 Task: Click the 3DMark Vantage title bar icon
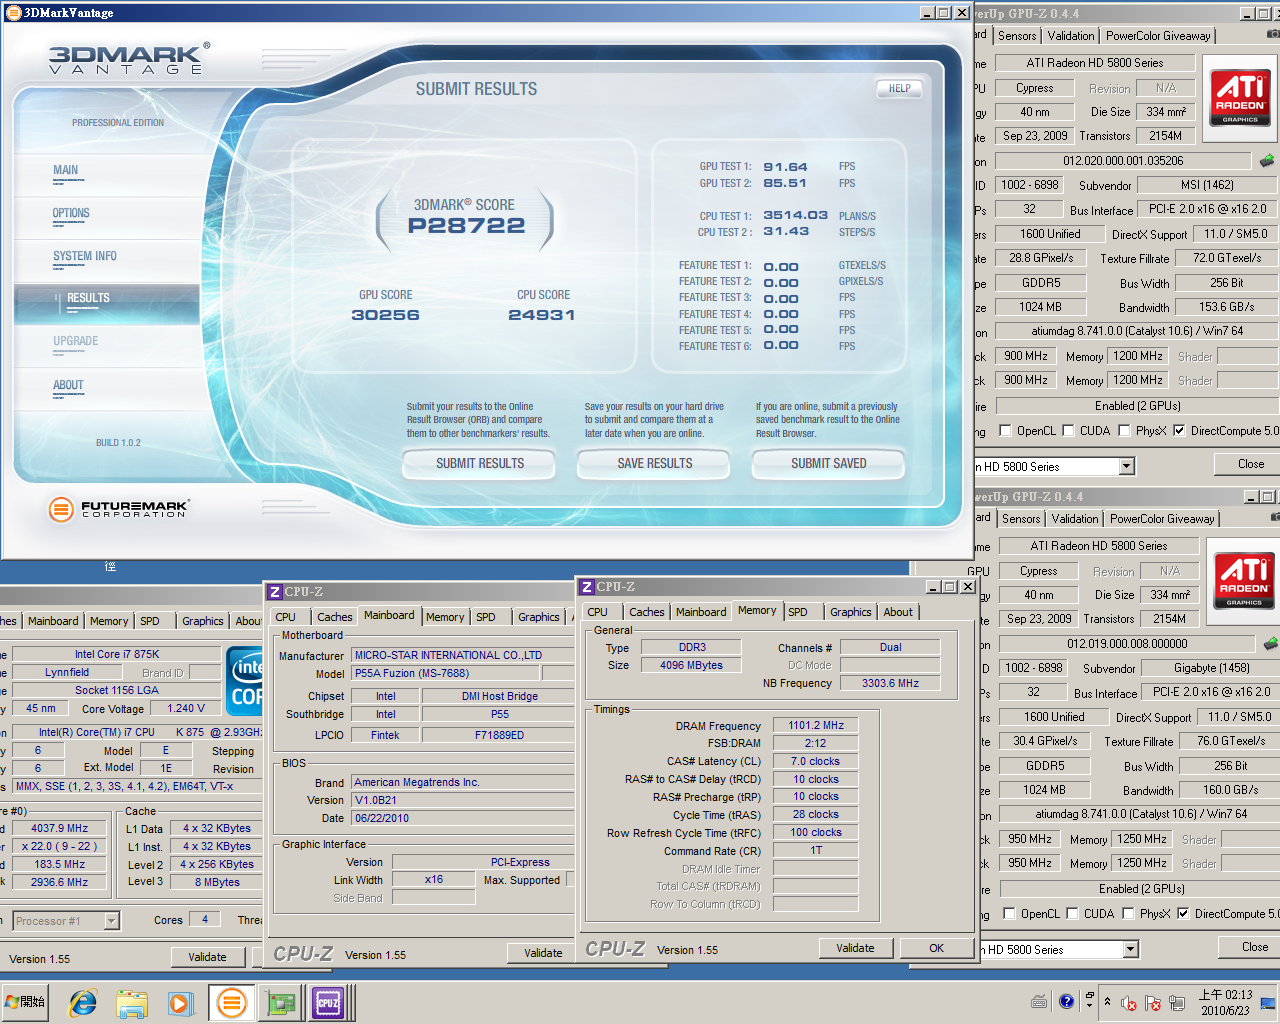coord(13,13)
